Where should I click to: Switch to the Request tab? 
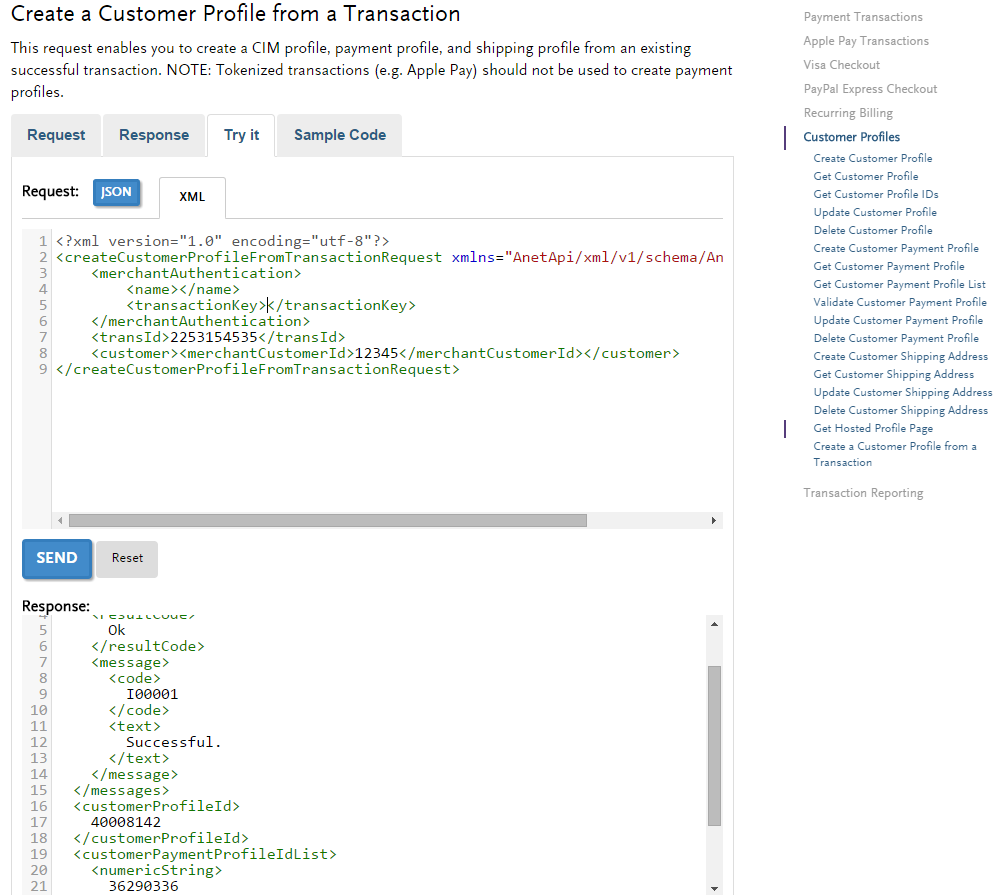pos(56,135)
